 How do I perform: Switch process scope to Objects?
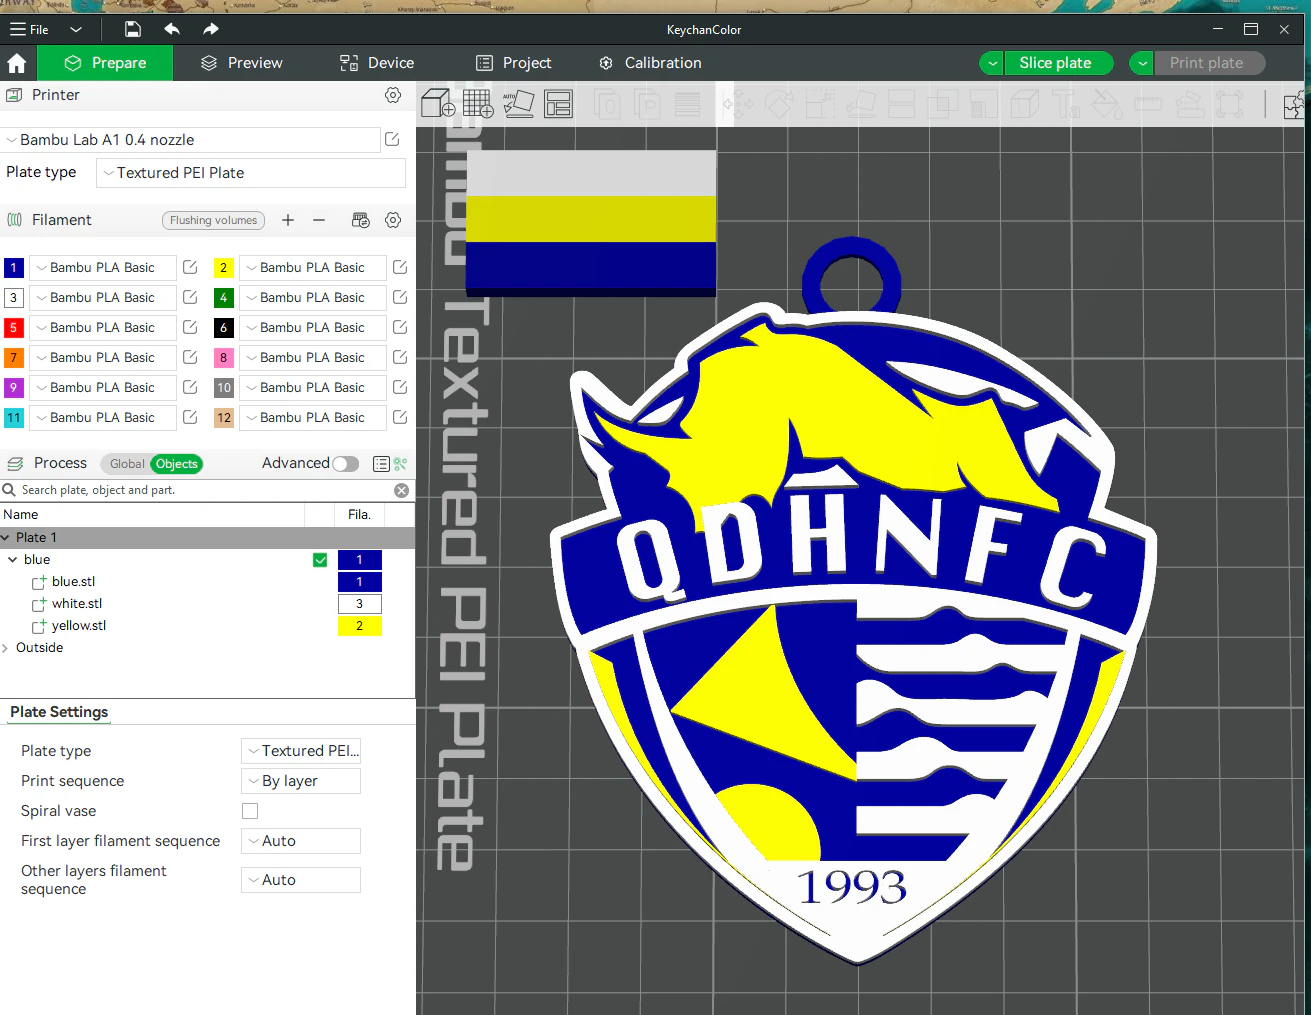[176, 464]
